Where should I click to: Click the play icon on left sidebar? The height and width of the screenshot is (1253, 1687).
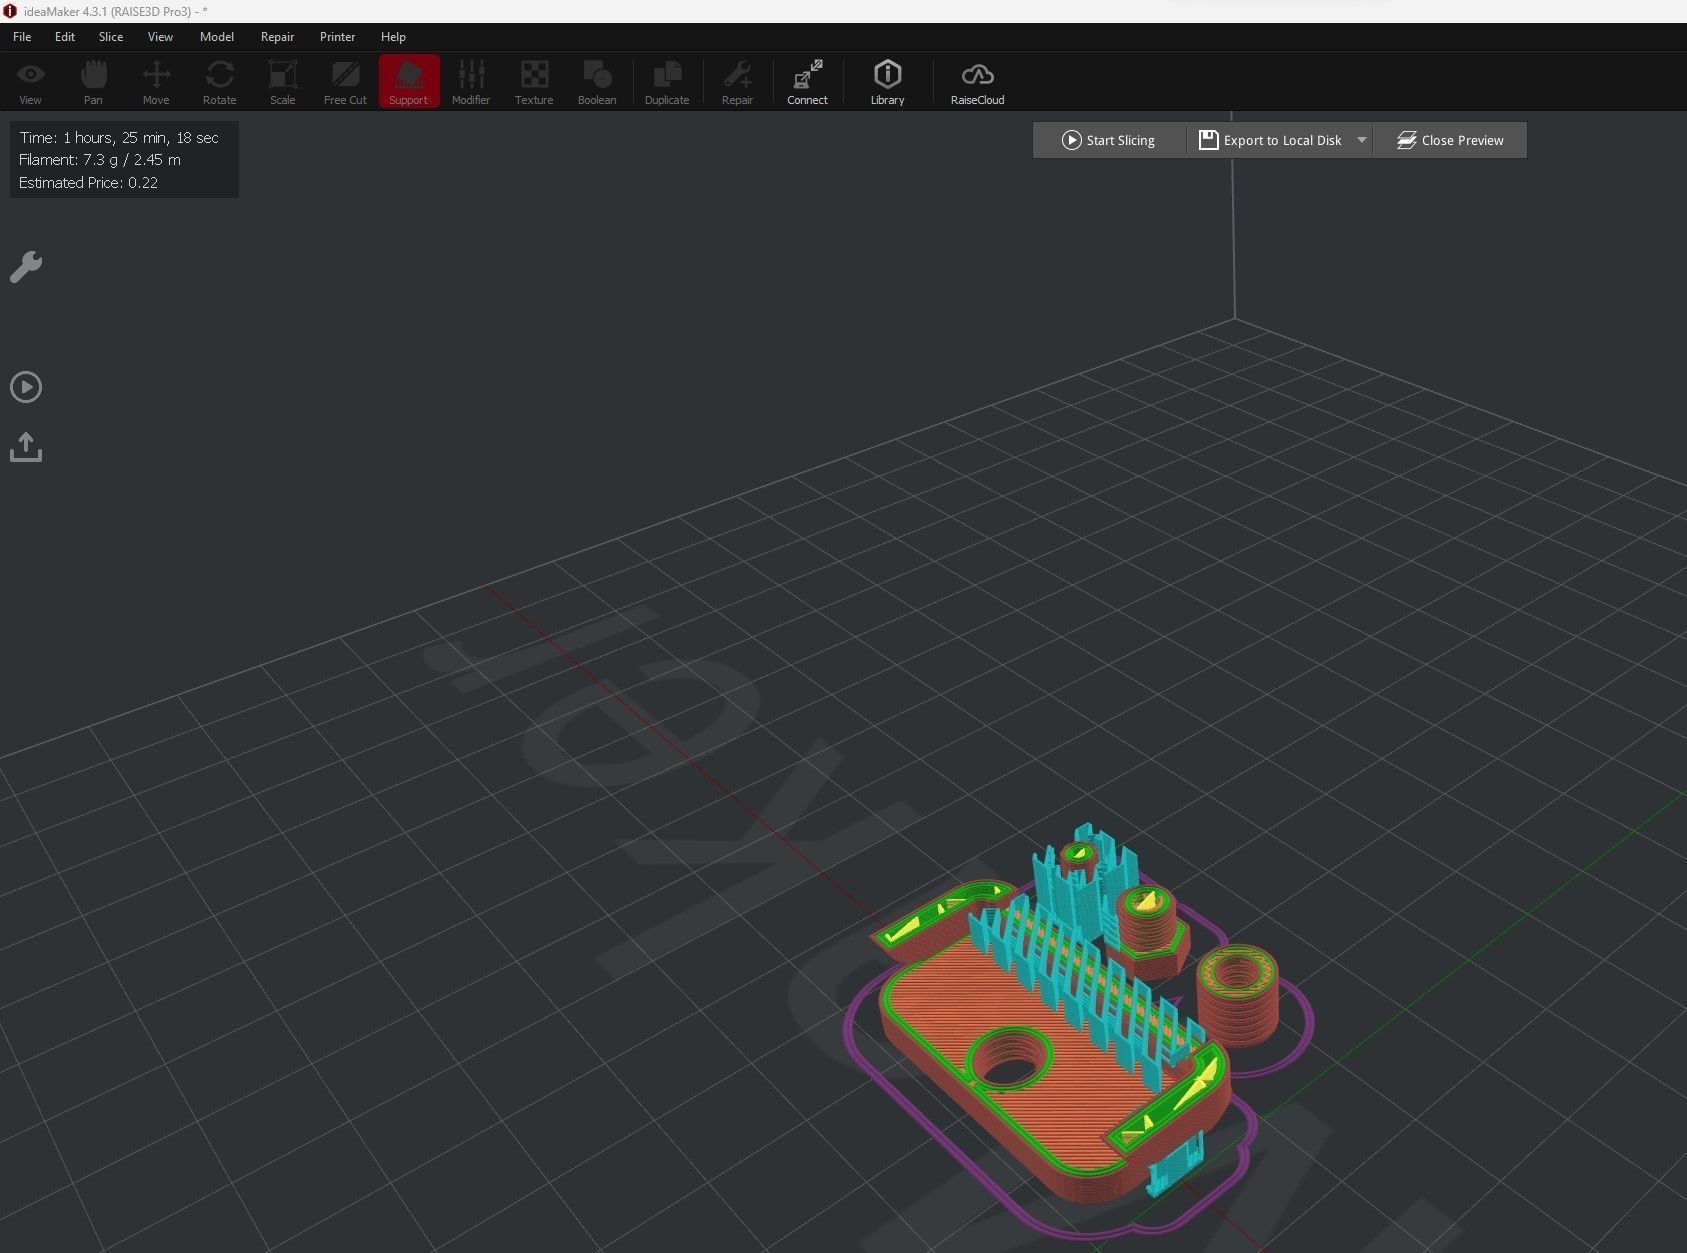26,387
